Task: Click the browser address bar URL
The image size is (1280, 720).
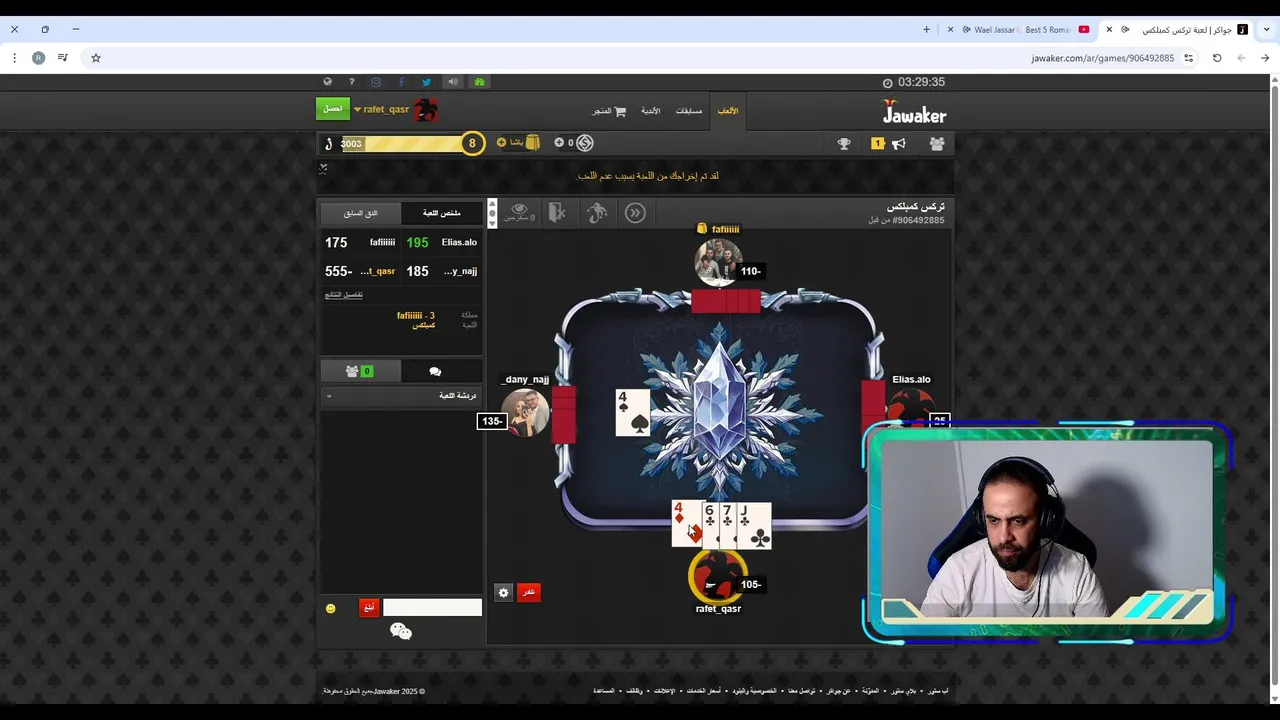Action: pyautogui.click(x=1103, y=58)
